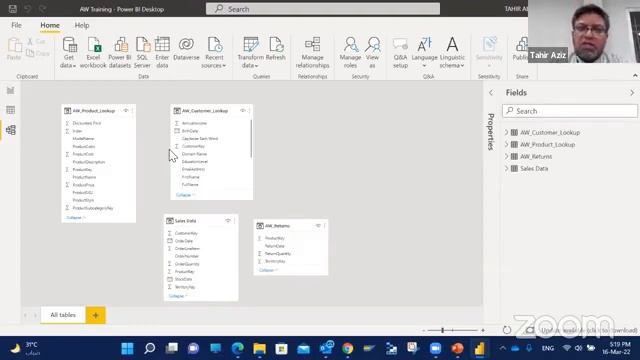Click the Paste button
640x360 pixels.
tap(14, 49)
